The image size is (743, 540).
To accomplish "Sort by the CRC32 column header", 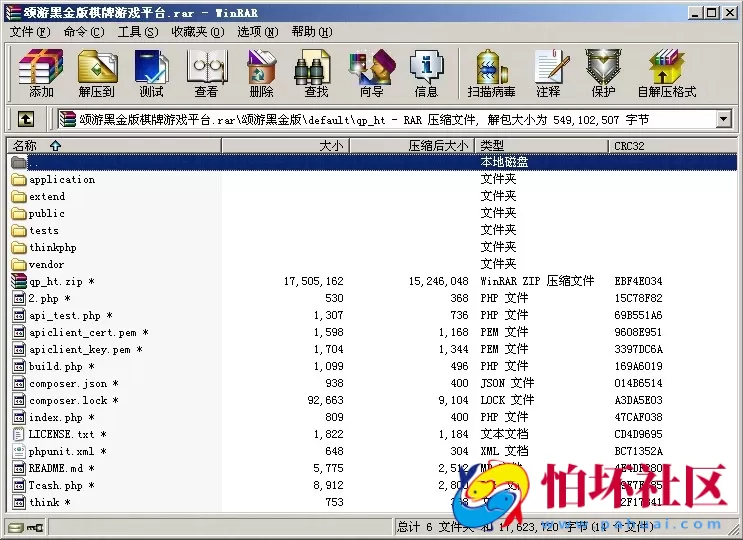I will pos(673,146).
